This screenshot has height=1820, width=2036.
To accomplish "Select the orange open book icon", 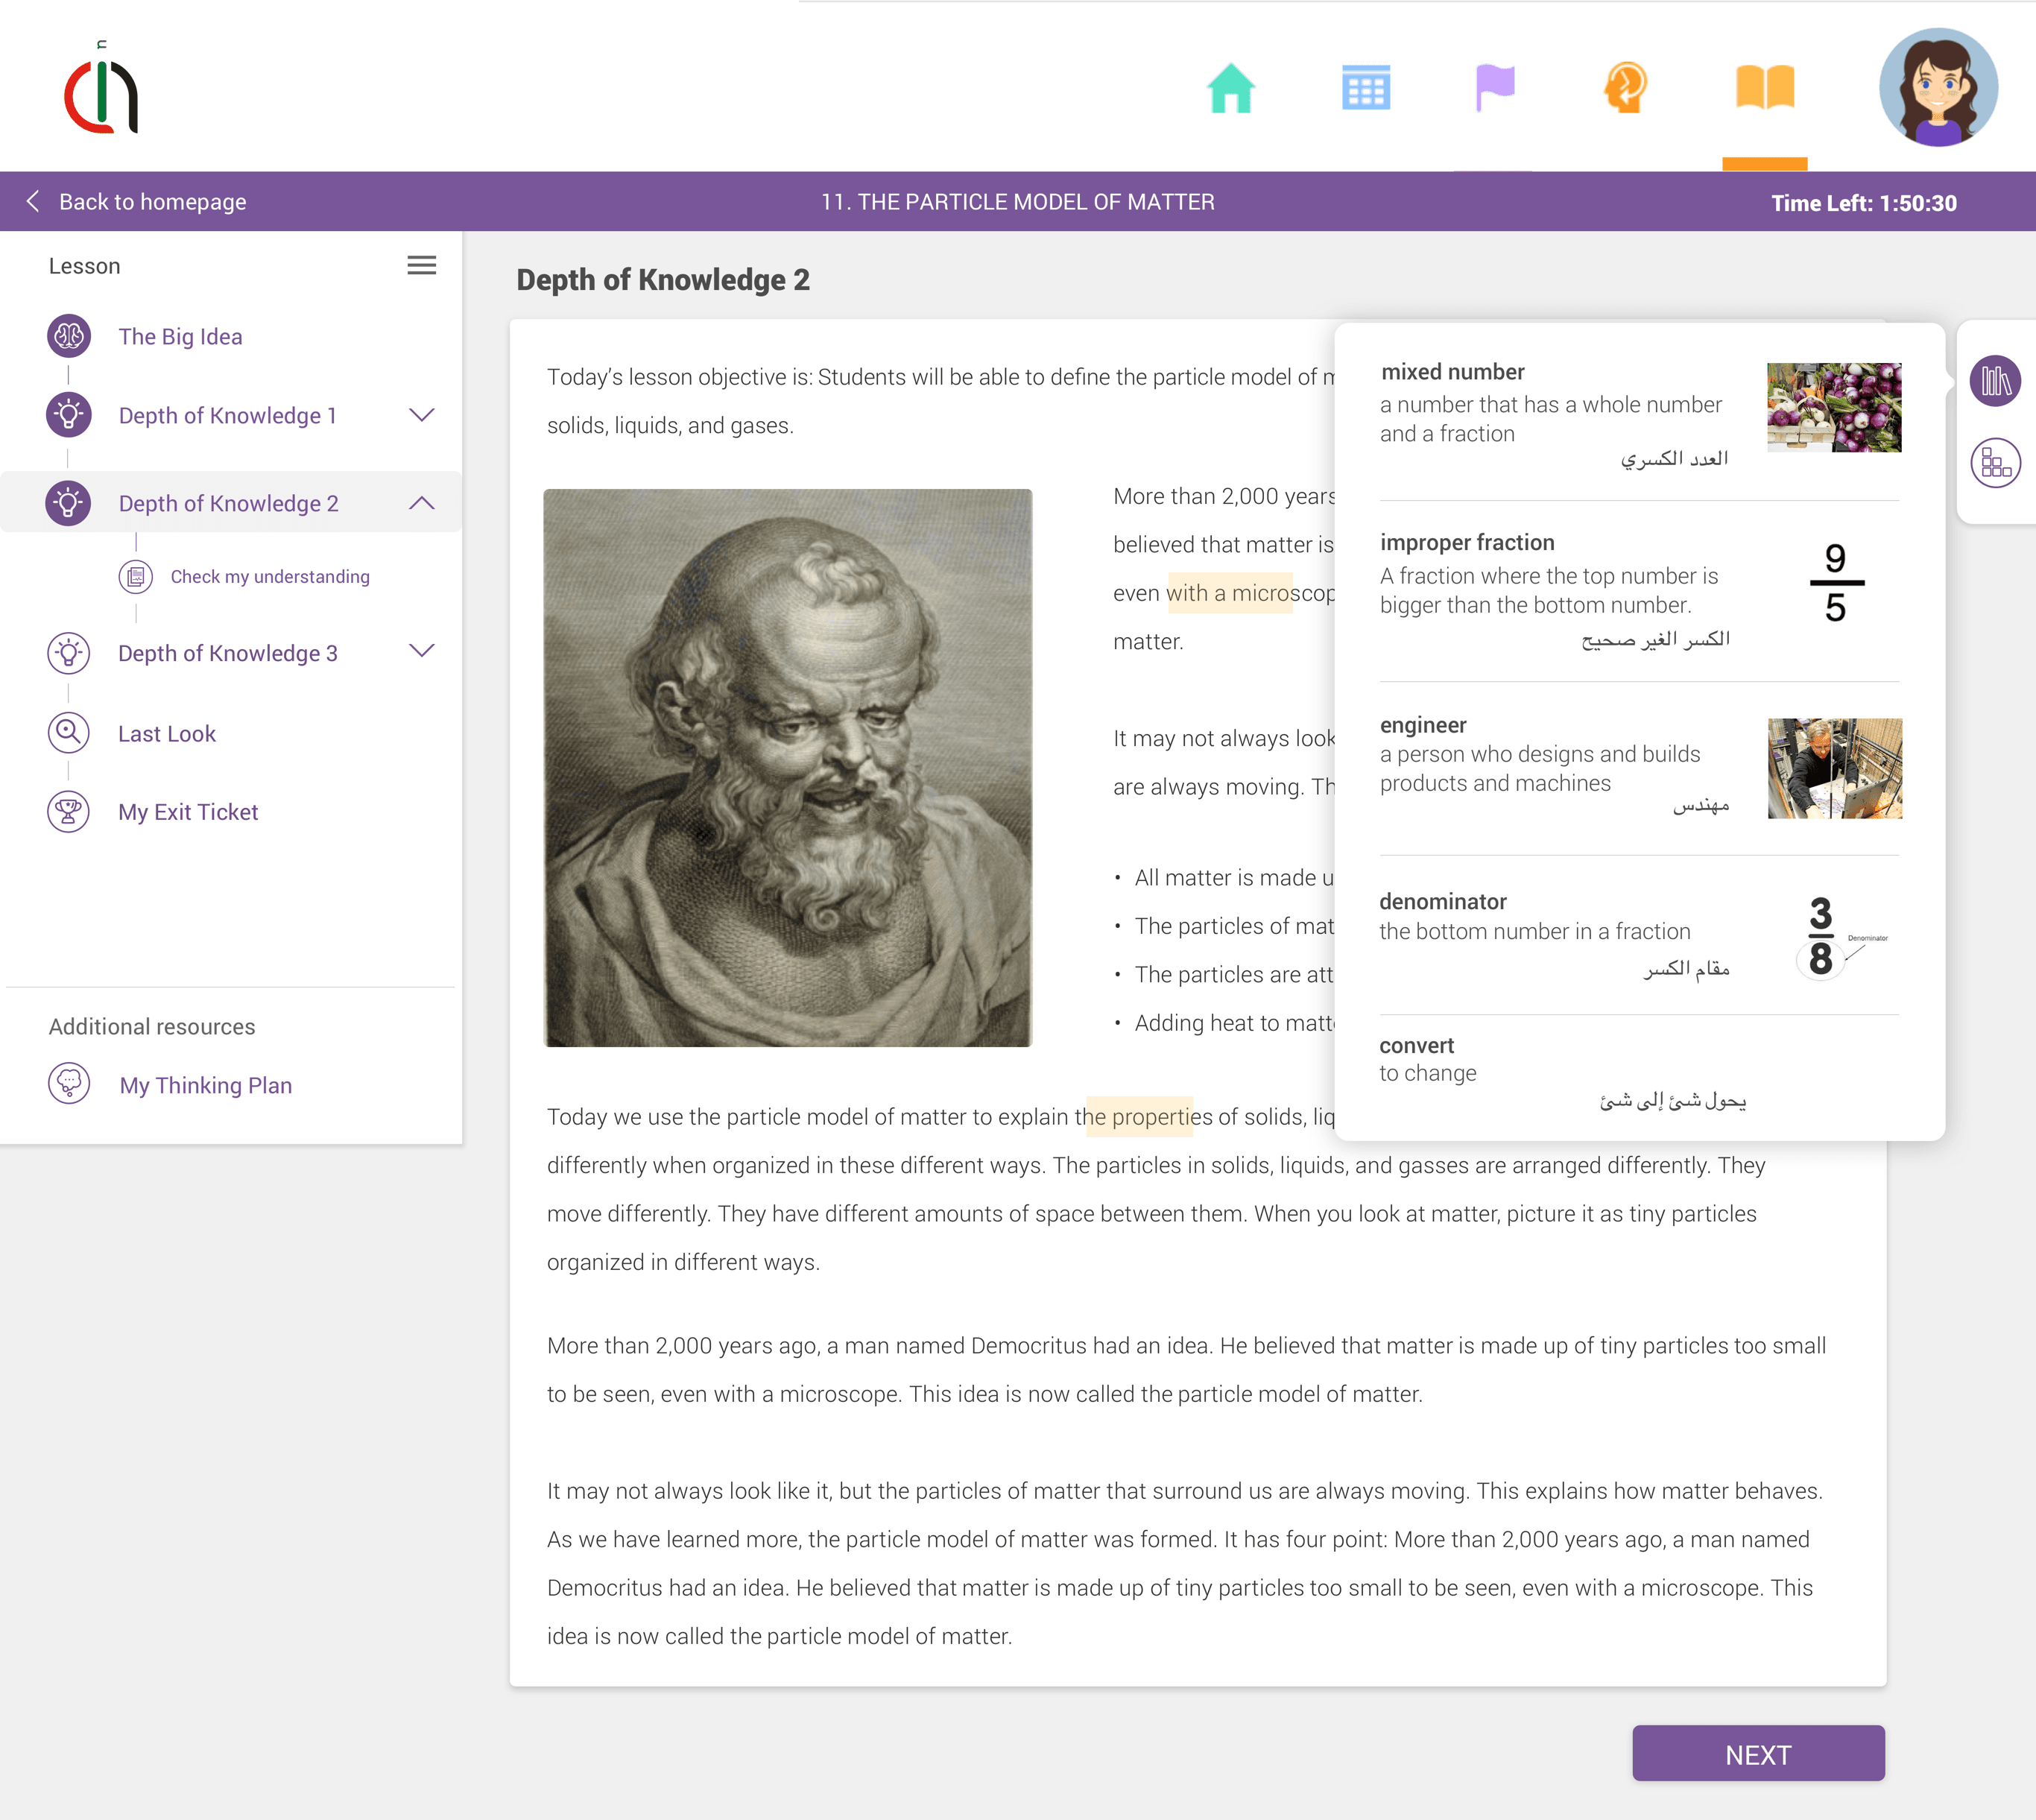I will 1765,87.
